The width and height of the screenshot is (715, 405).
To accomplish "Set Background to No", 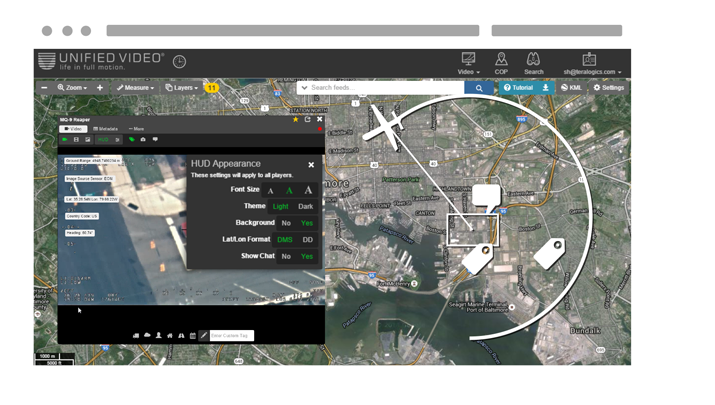I will [286, 223].
